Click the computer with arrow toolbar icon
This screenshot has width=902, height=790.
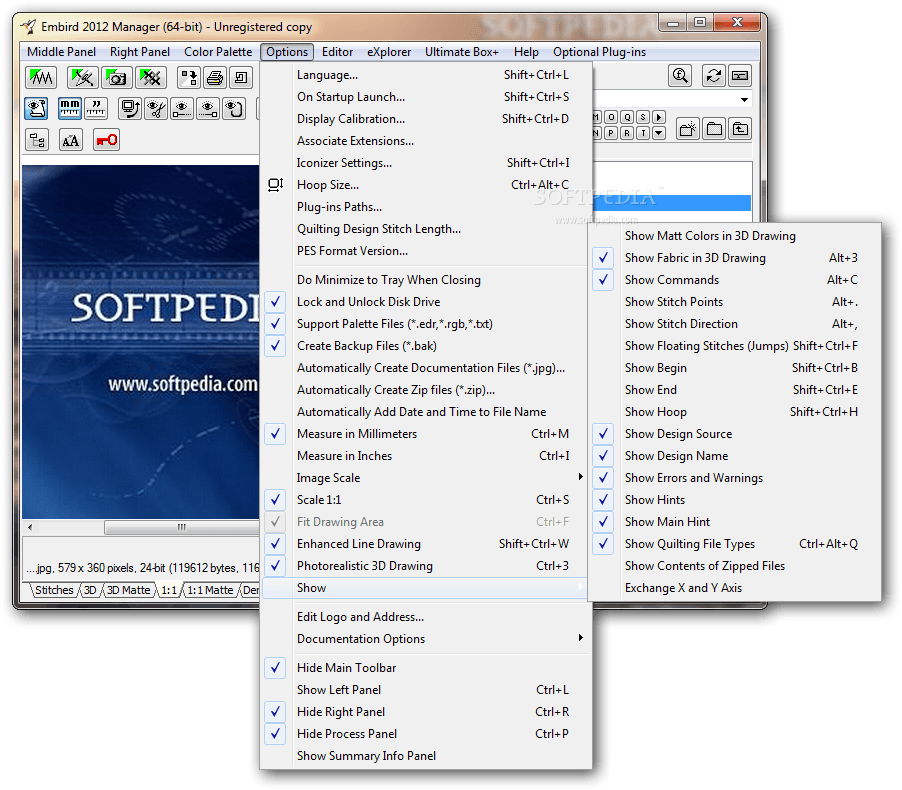pos(130,108)
